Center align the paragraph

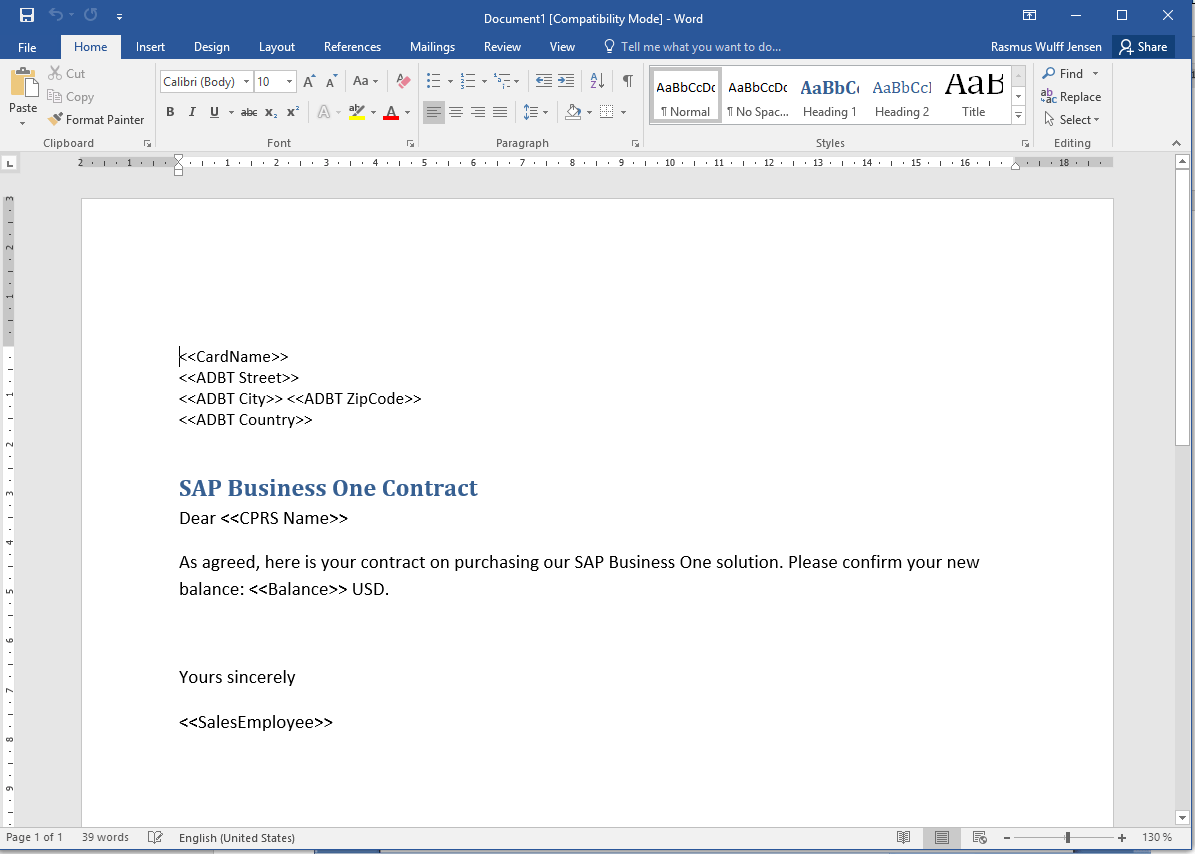[x=456, y=112]
